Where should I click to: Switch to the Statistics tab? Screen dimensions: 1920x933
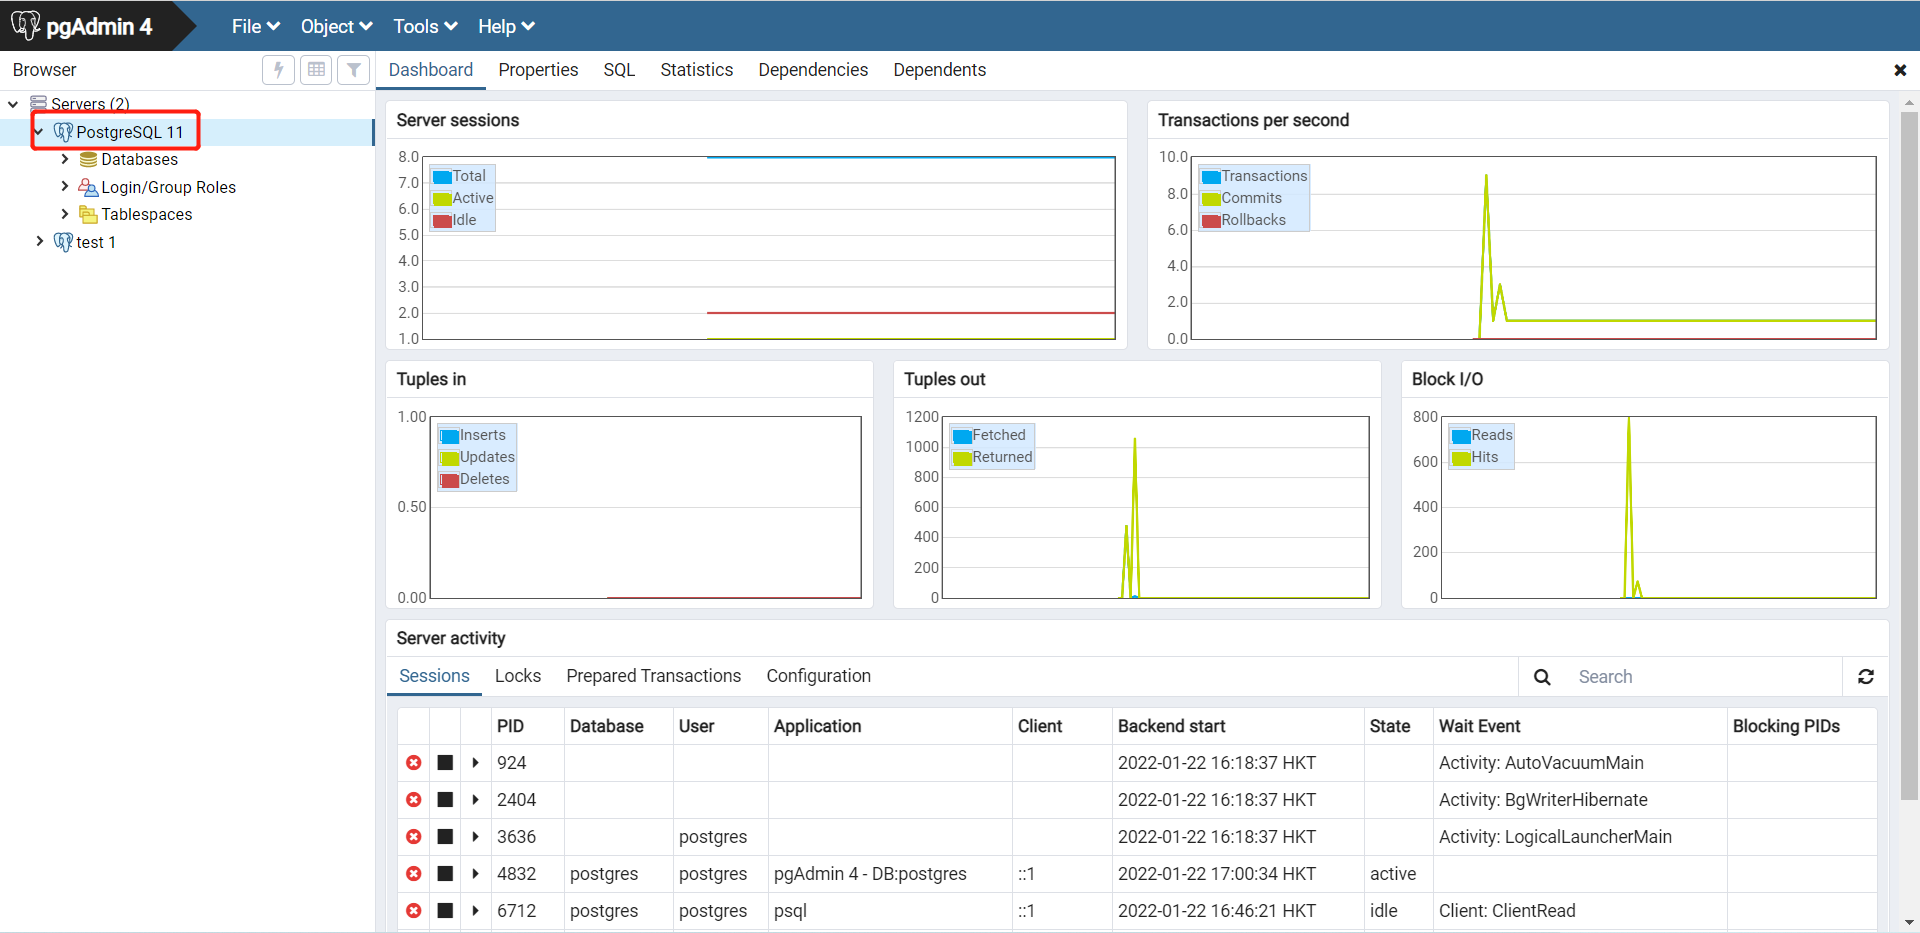click(x=697, y=70)
